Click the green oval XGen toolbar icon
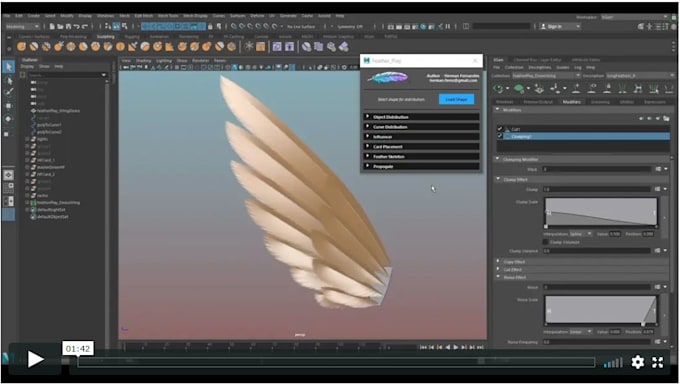The image size is (680, 386). click(519, 89)
